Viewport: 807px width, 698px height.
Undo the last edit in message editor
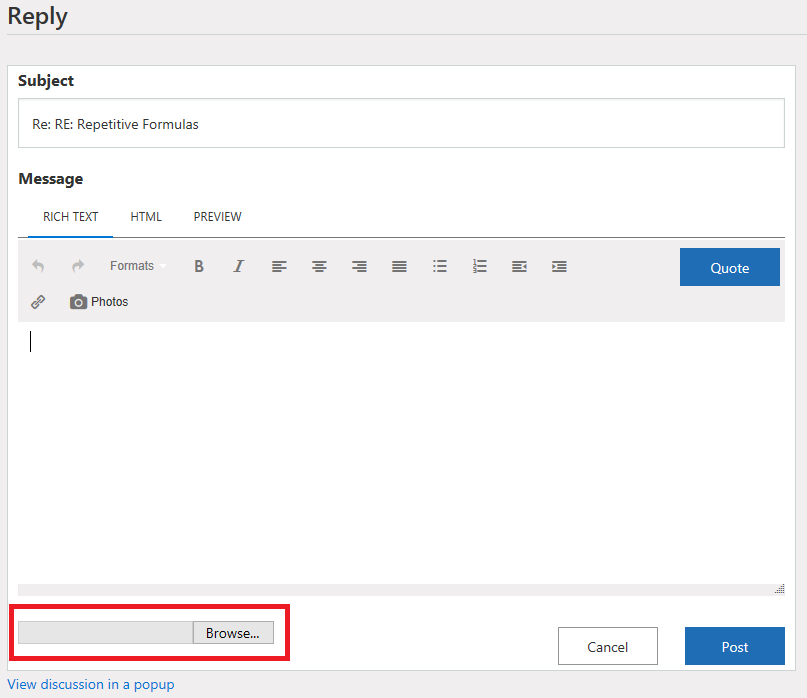(38, 266)
